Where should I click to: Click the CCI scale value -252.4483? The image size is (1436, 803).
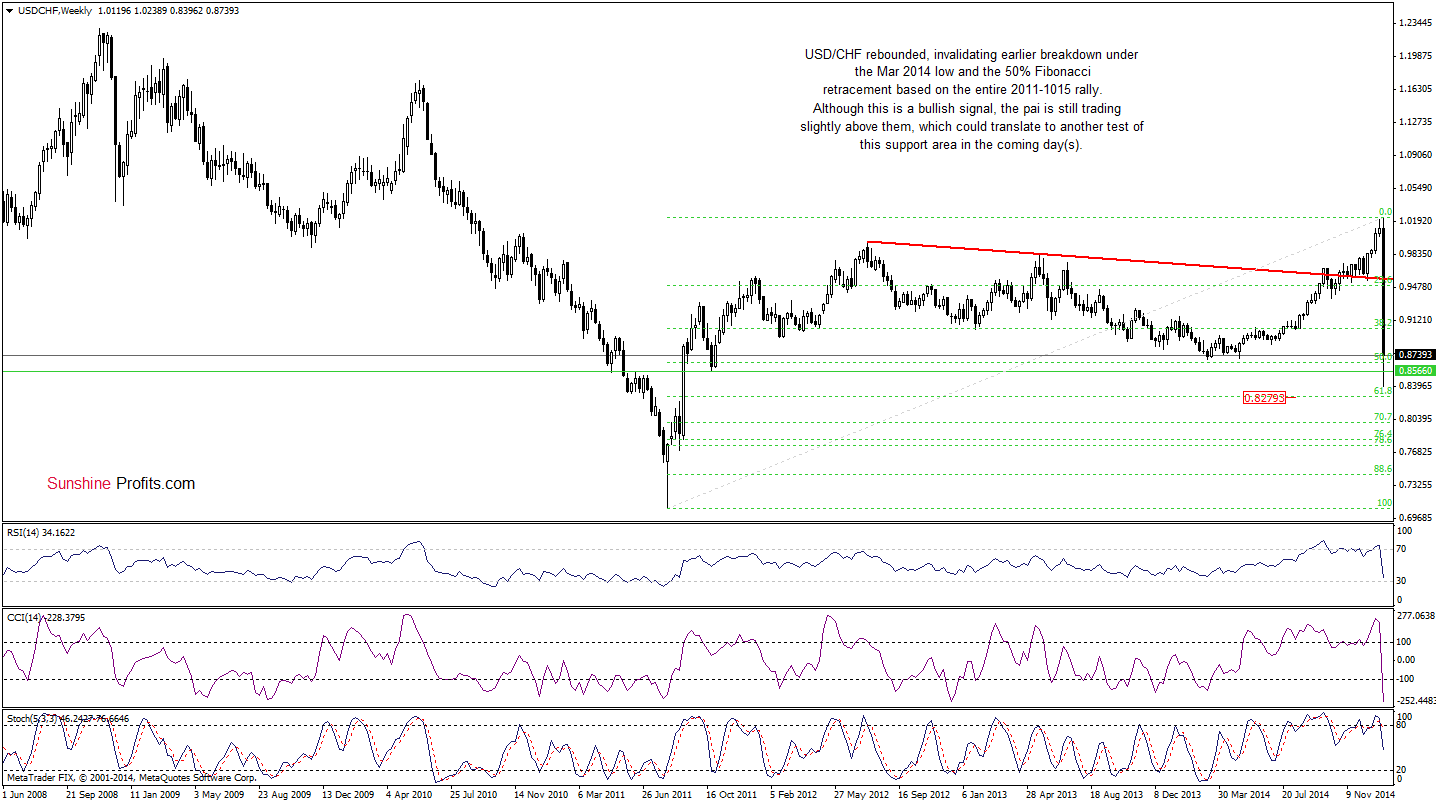pyautogui.click(x=1416, y=701)
